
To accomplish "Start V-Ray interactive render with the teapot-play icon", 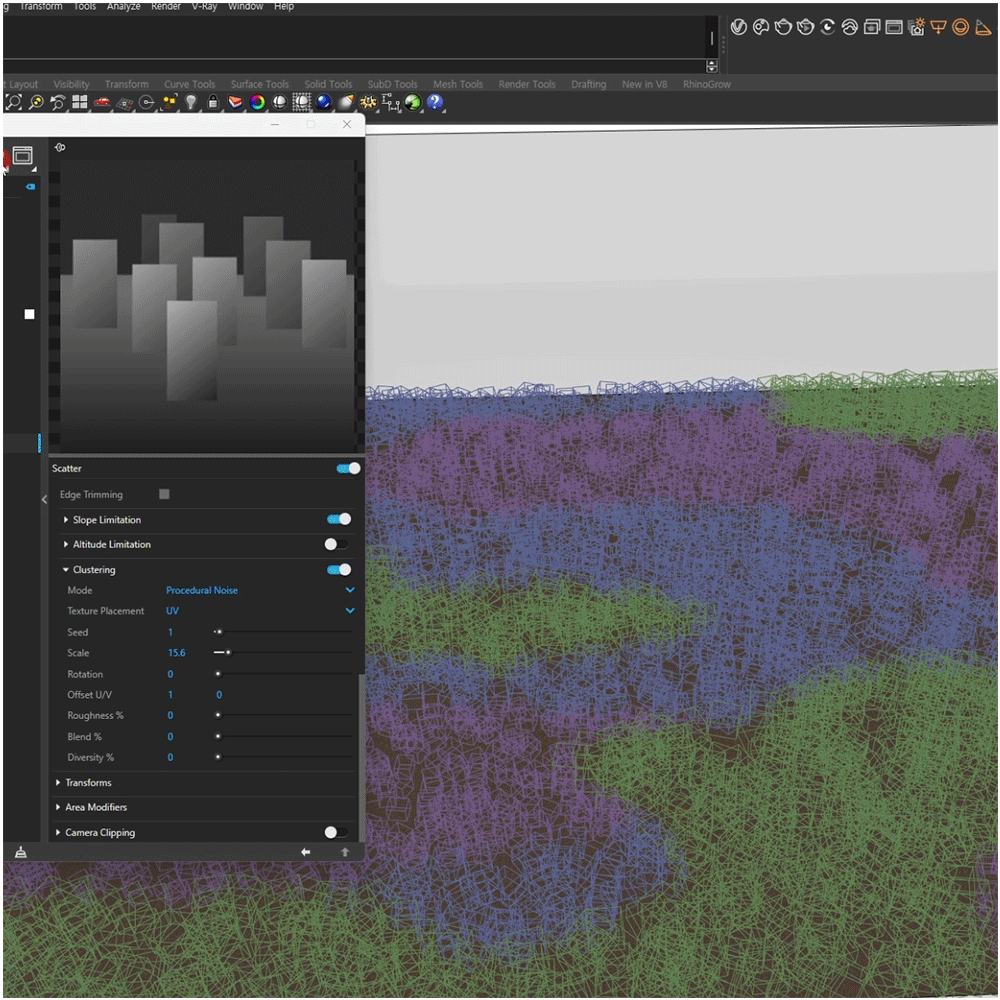I will click(x=805, y=27).
